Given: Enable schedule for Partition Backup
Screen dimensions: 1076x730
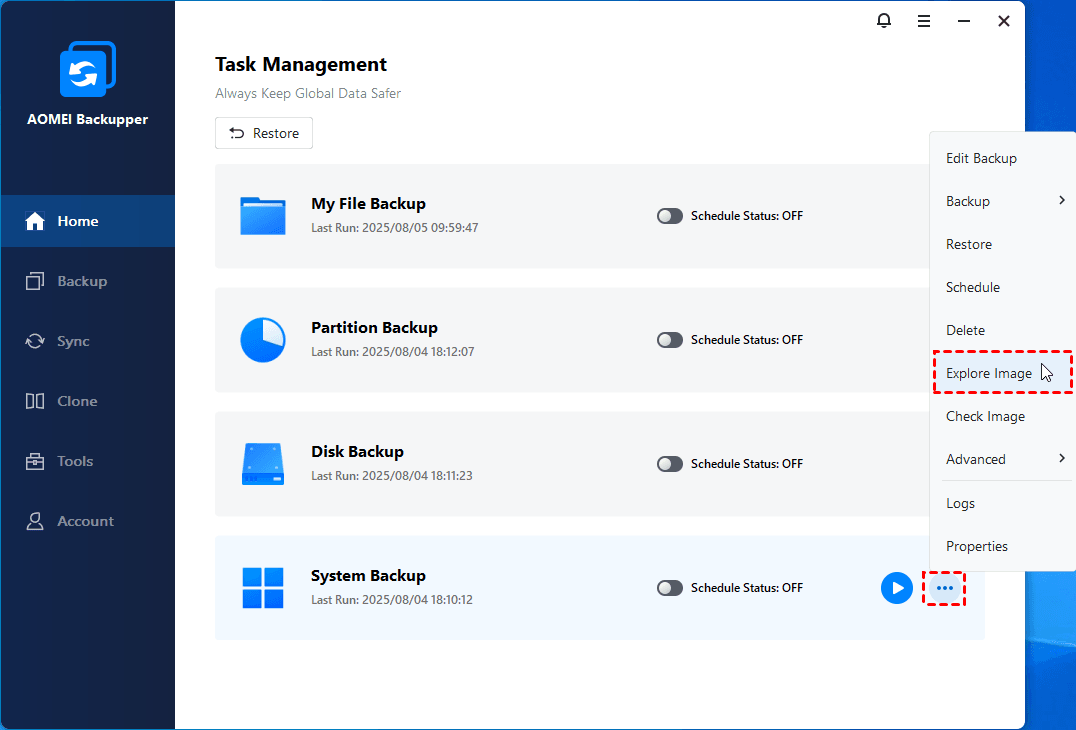Looking at the screenshot, I should tap(670, 340).
